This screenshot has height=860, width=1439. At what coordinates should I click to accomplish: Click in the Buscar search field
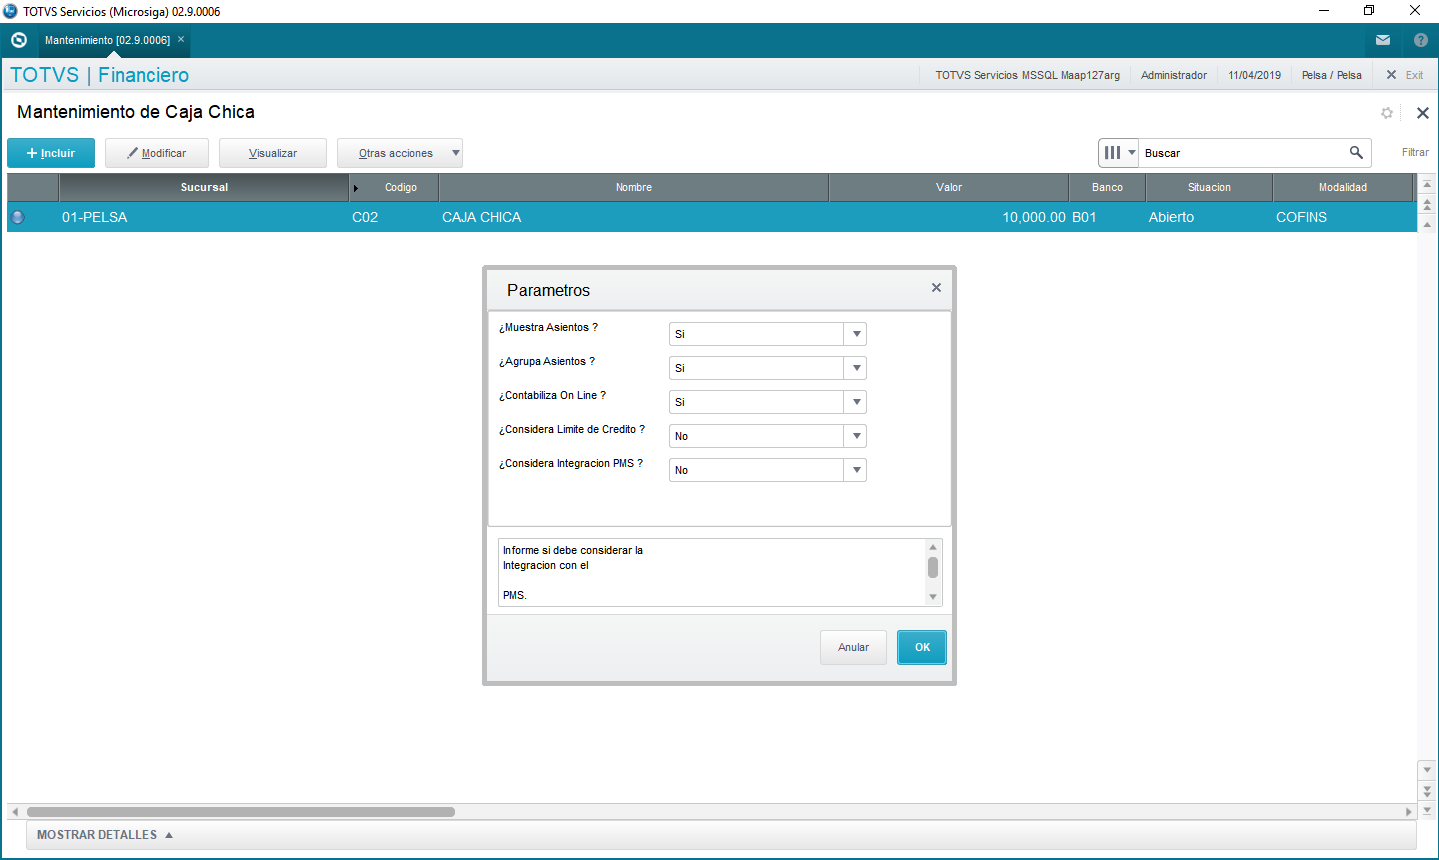pos(1243,153)
